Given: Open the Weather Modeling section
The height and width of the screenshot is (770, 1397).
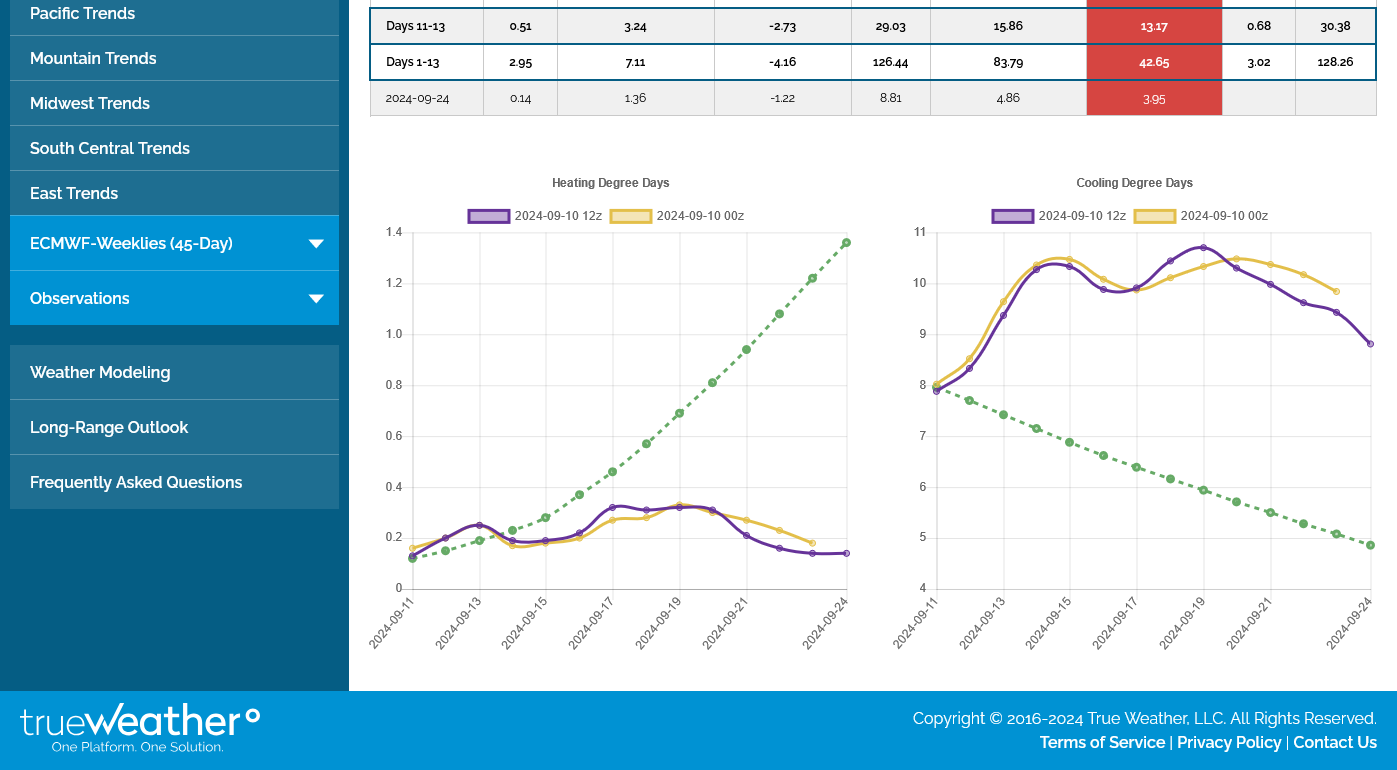Looking at the screenshot, I should (100, 373).
